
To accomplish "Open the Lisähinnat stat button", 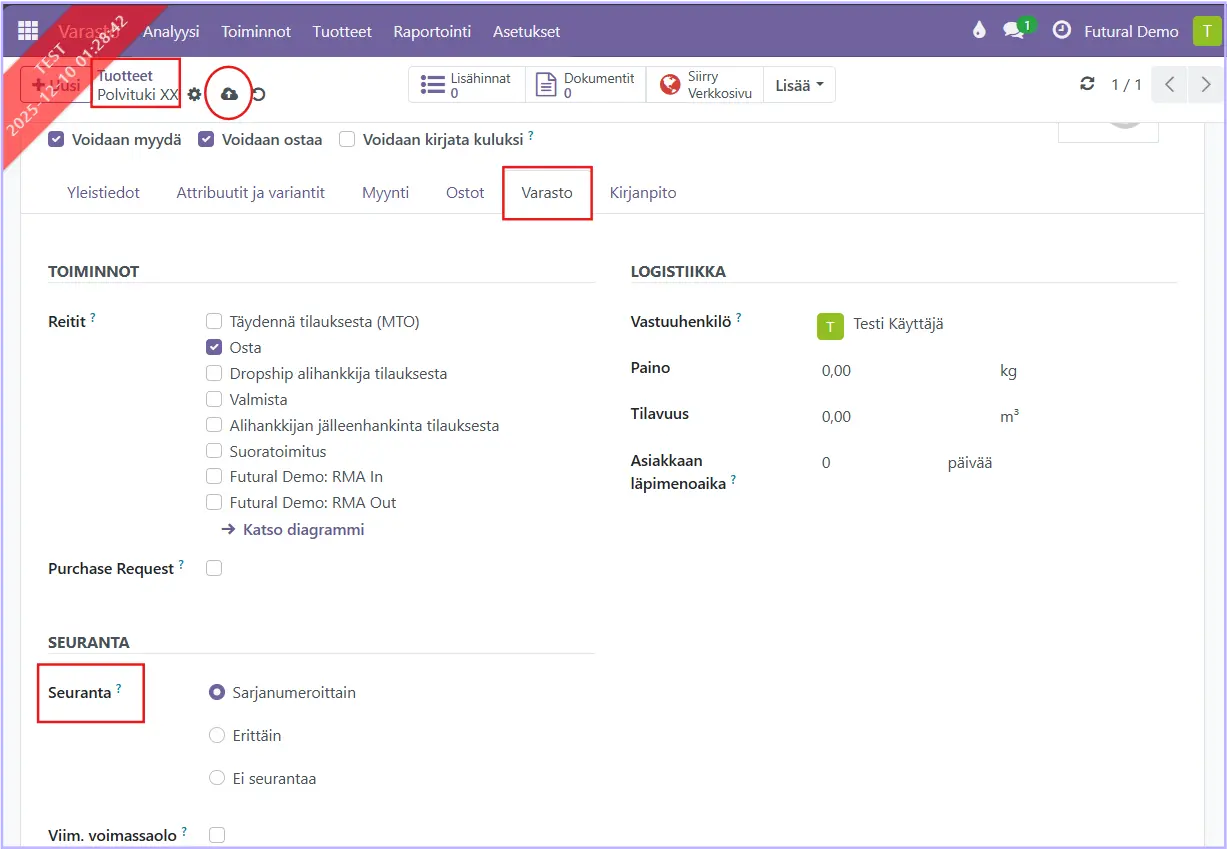I will (x=467, y=85).
